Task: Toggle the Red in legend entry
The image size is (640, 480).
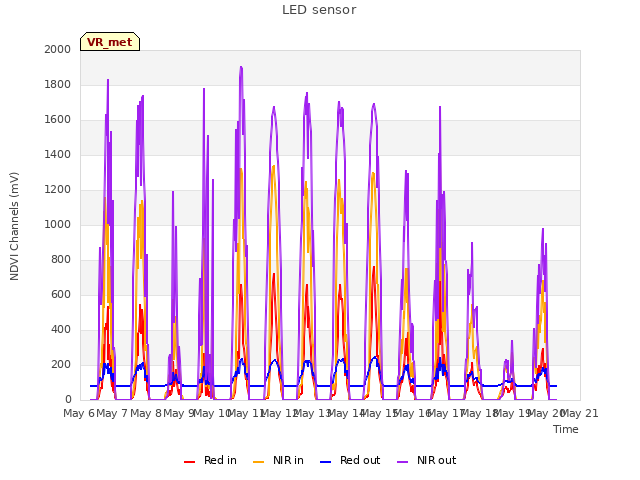Action: click(x=210, y=460)
